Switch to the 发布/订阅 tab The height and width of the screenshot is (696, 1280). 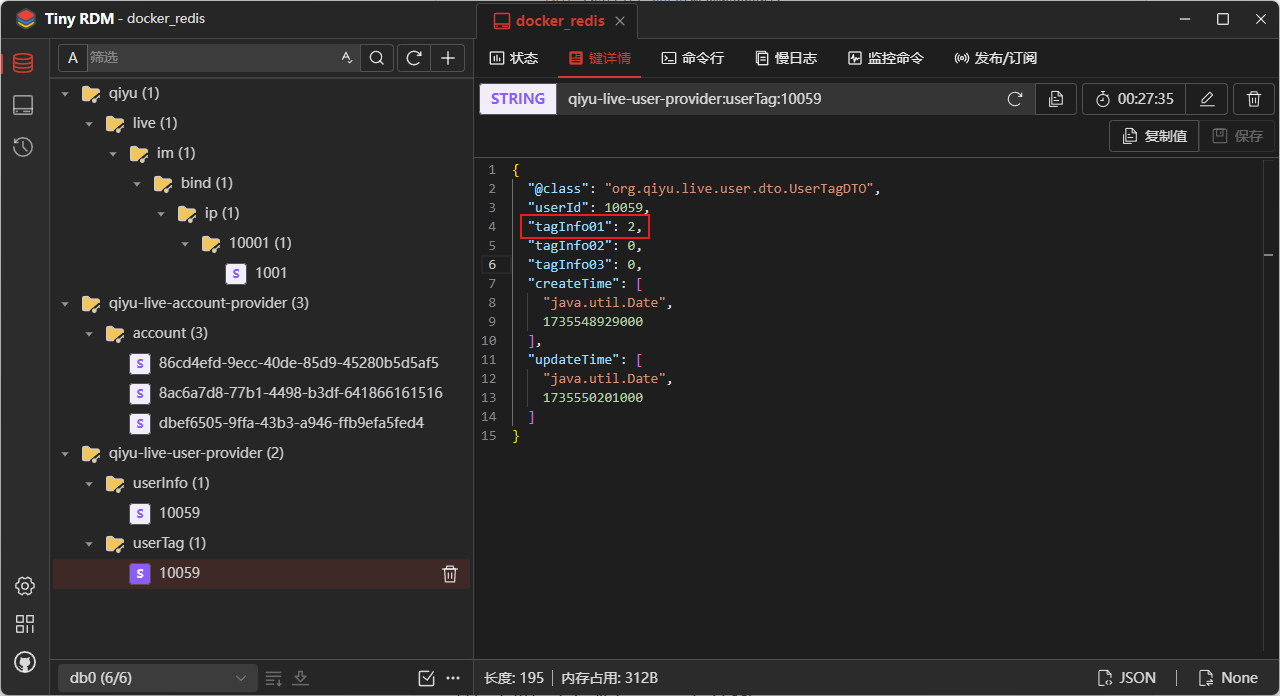(x=995, y=58)
